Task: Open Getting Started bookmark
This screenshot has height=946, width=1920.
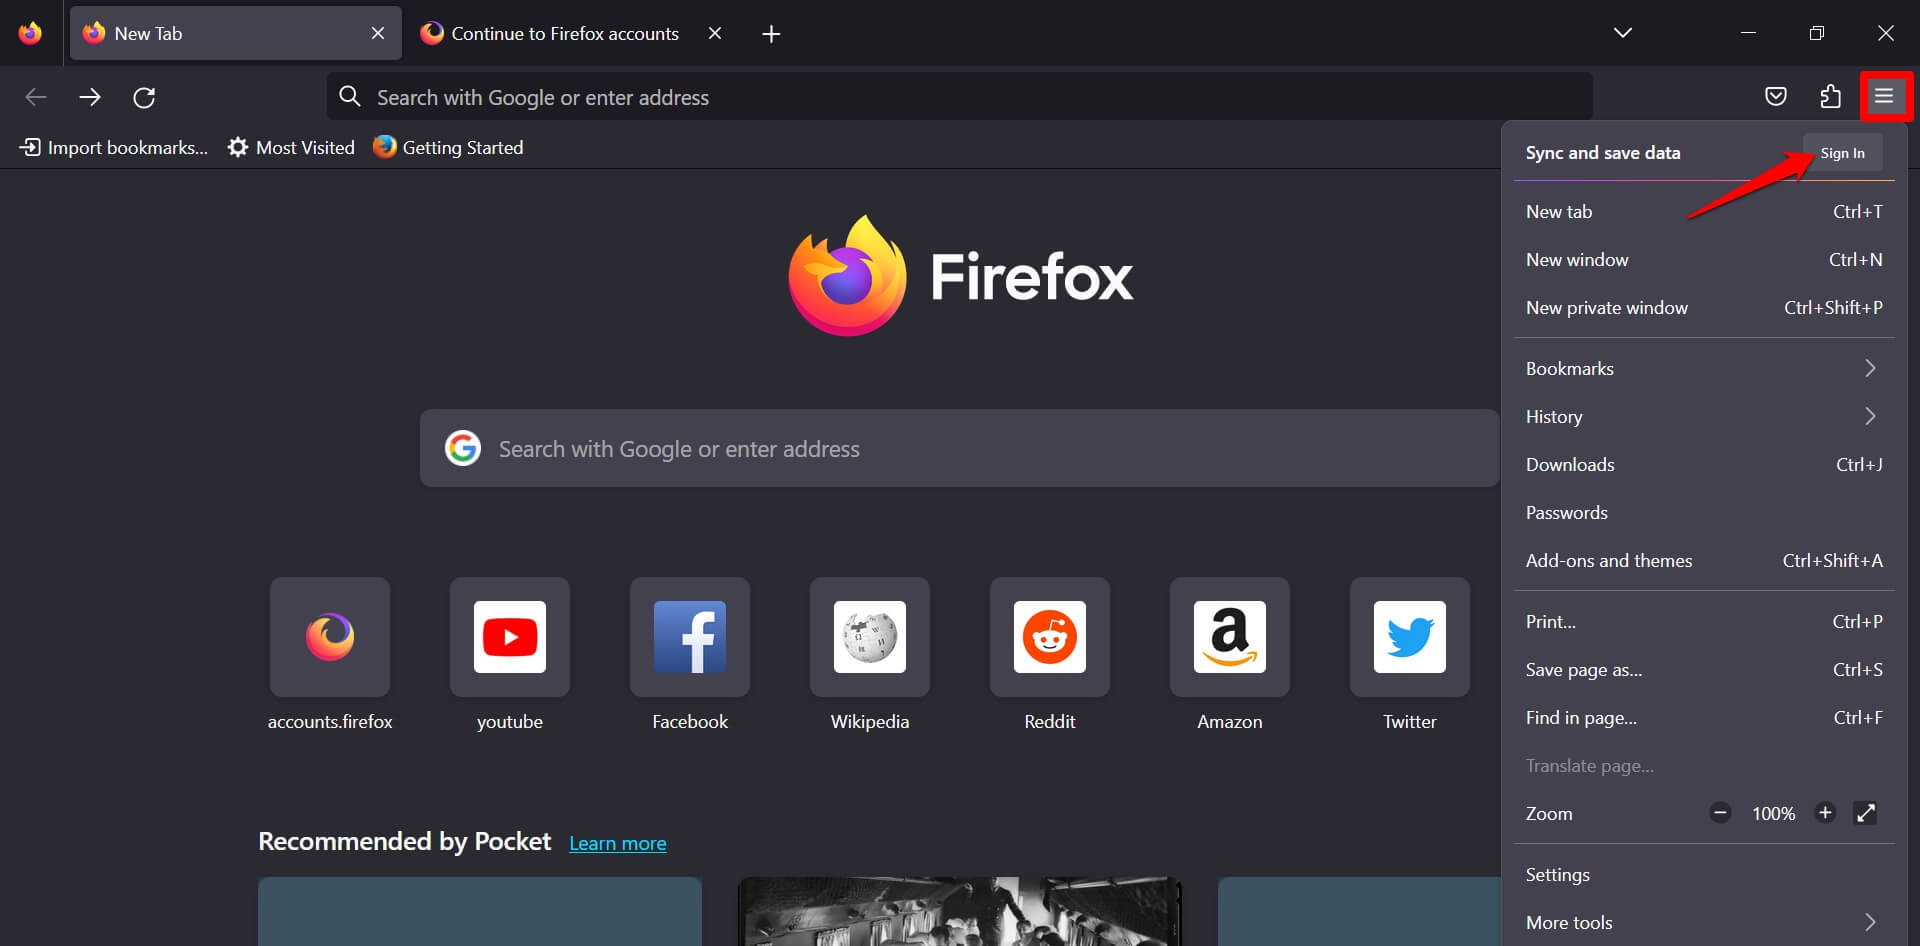Action: tap(448, 147)
